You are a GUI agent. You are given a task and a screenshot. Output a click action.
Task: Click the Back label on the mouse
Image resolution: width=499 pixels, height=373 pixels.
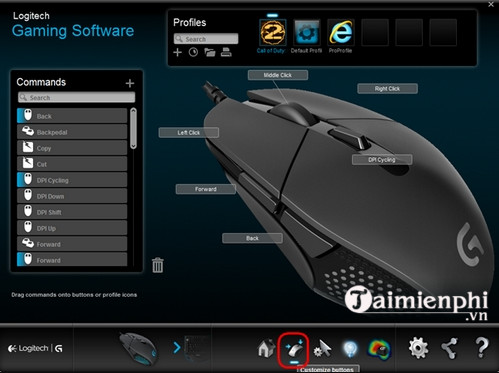click(x=252, y=238)
